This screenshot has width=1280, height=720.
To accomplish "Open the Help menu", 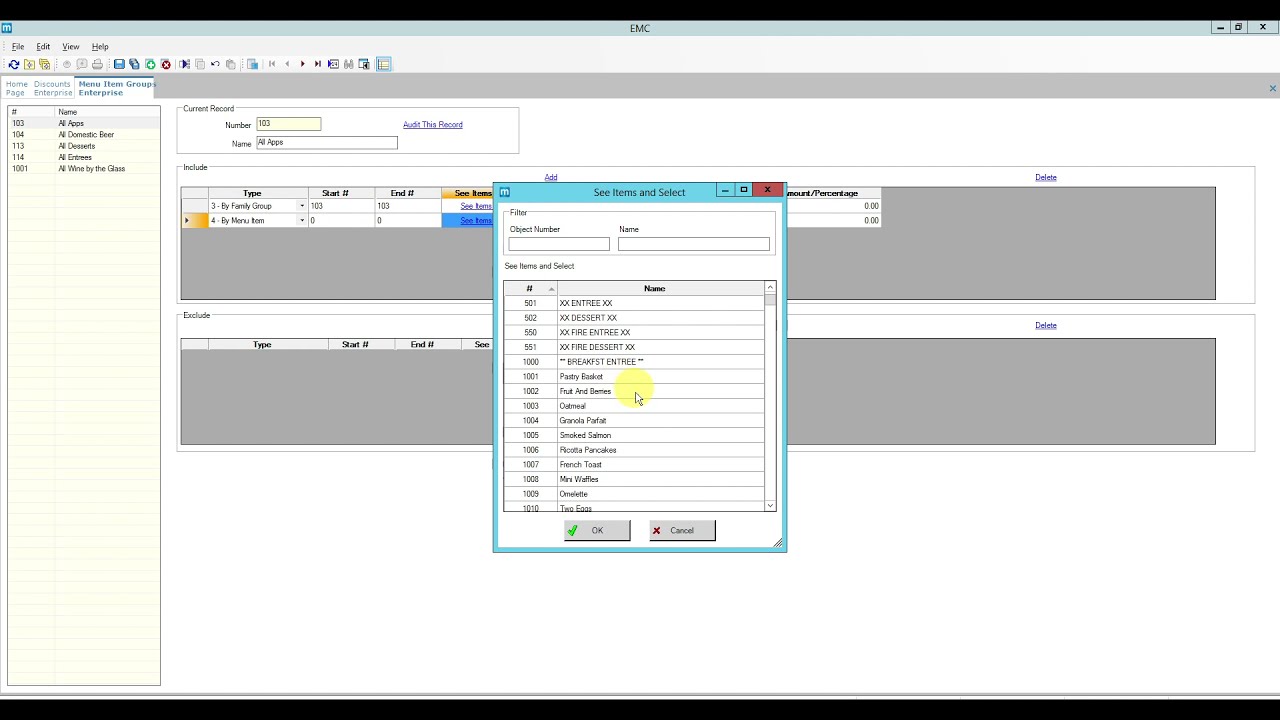I will point(100,47).
